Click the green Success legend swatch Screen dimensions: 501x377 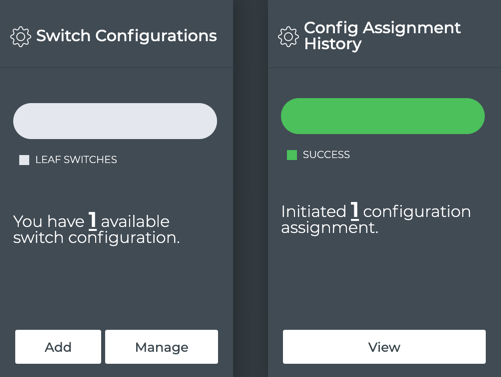point(292,155)
